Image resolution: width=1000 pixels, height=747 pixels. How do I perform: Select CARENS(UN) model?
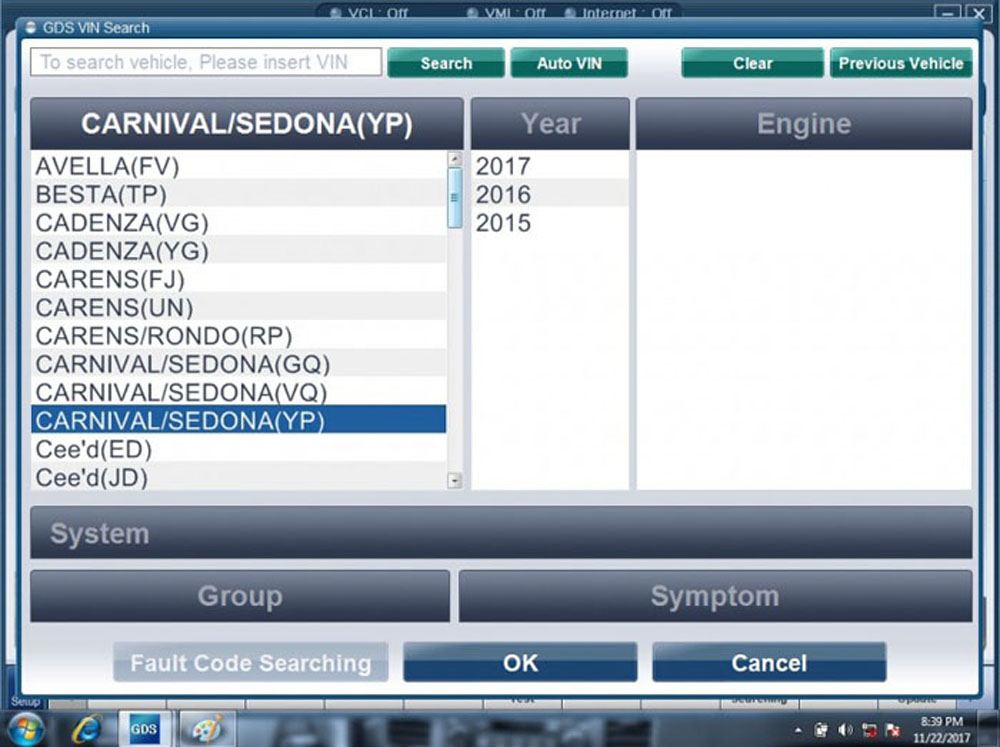pos(239,307)
